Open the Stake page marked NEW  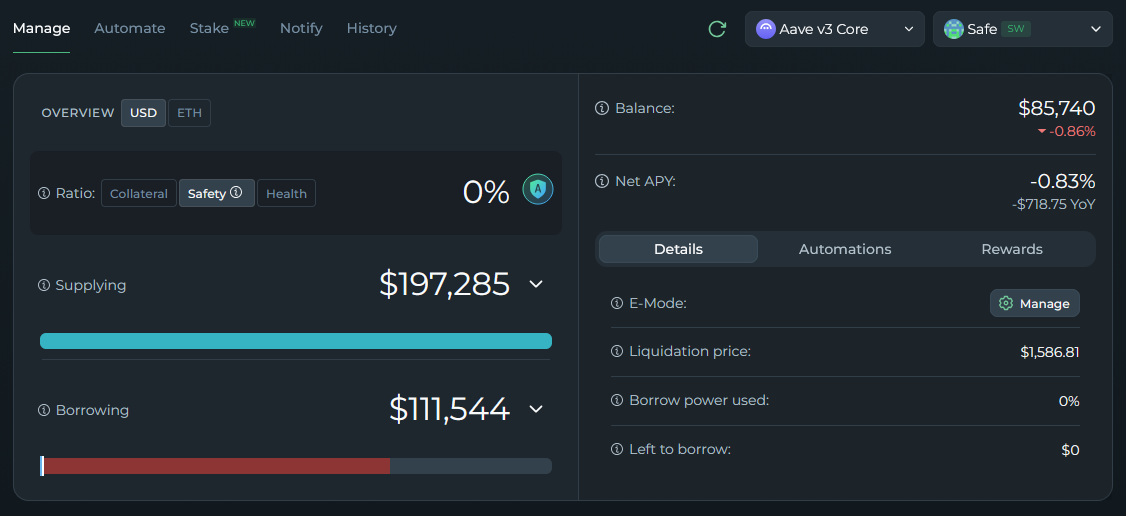209,28
